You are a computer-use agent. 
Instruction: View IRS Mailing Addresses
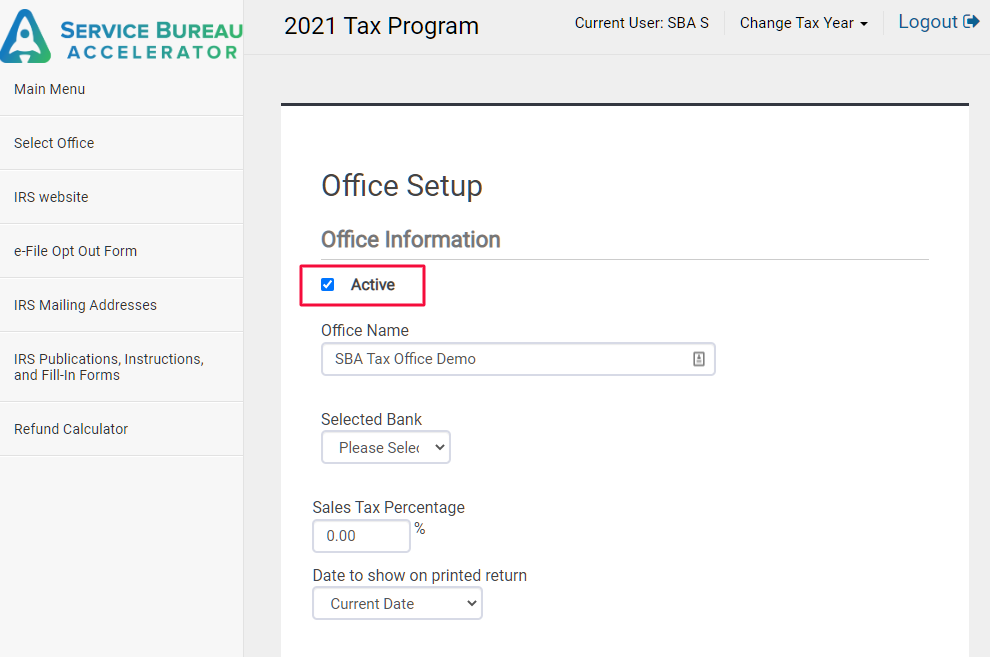pos(85,305)
